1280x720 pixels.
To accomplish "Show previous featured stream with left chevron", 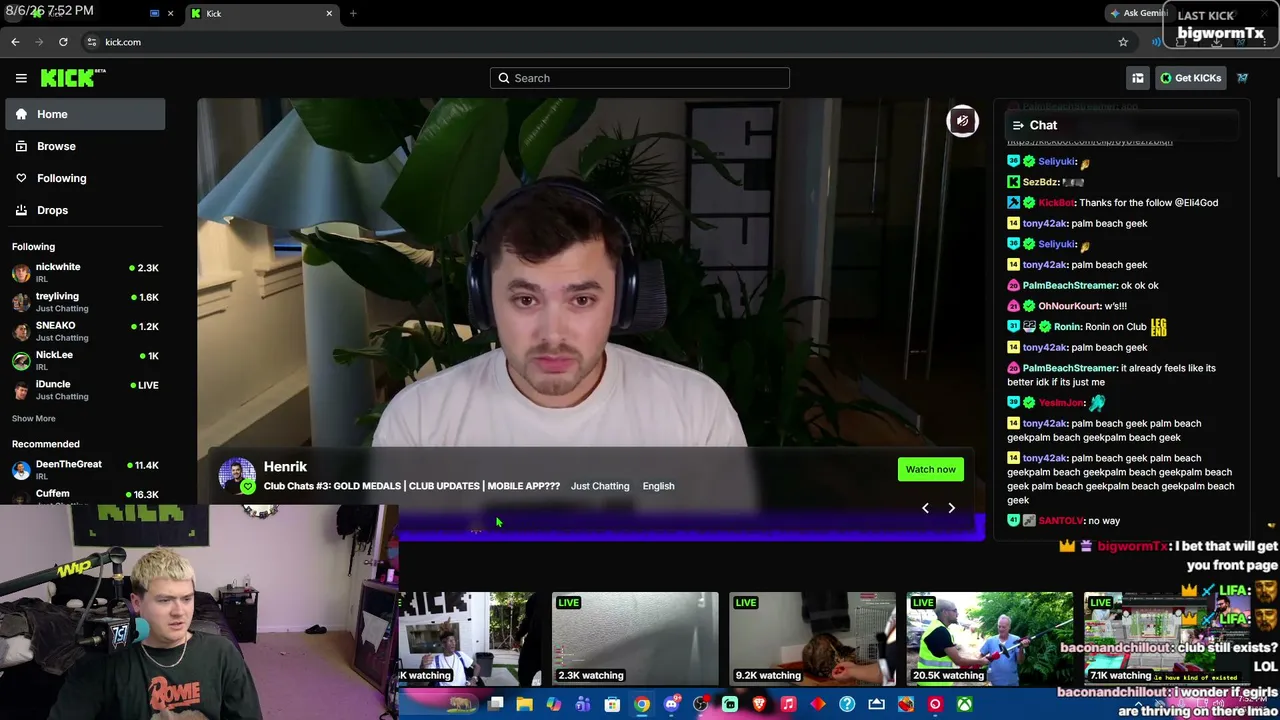I will tap(925, 508).
